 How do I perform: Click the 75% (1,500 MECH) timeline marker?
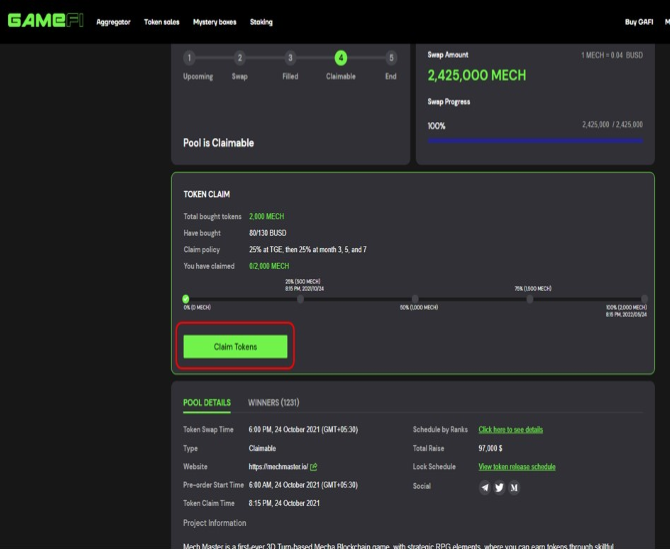point(530,299)
